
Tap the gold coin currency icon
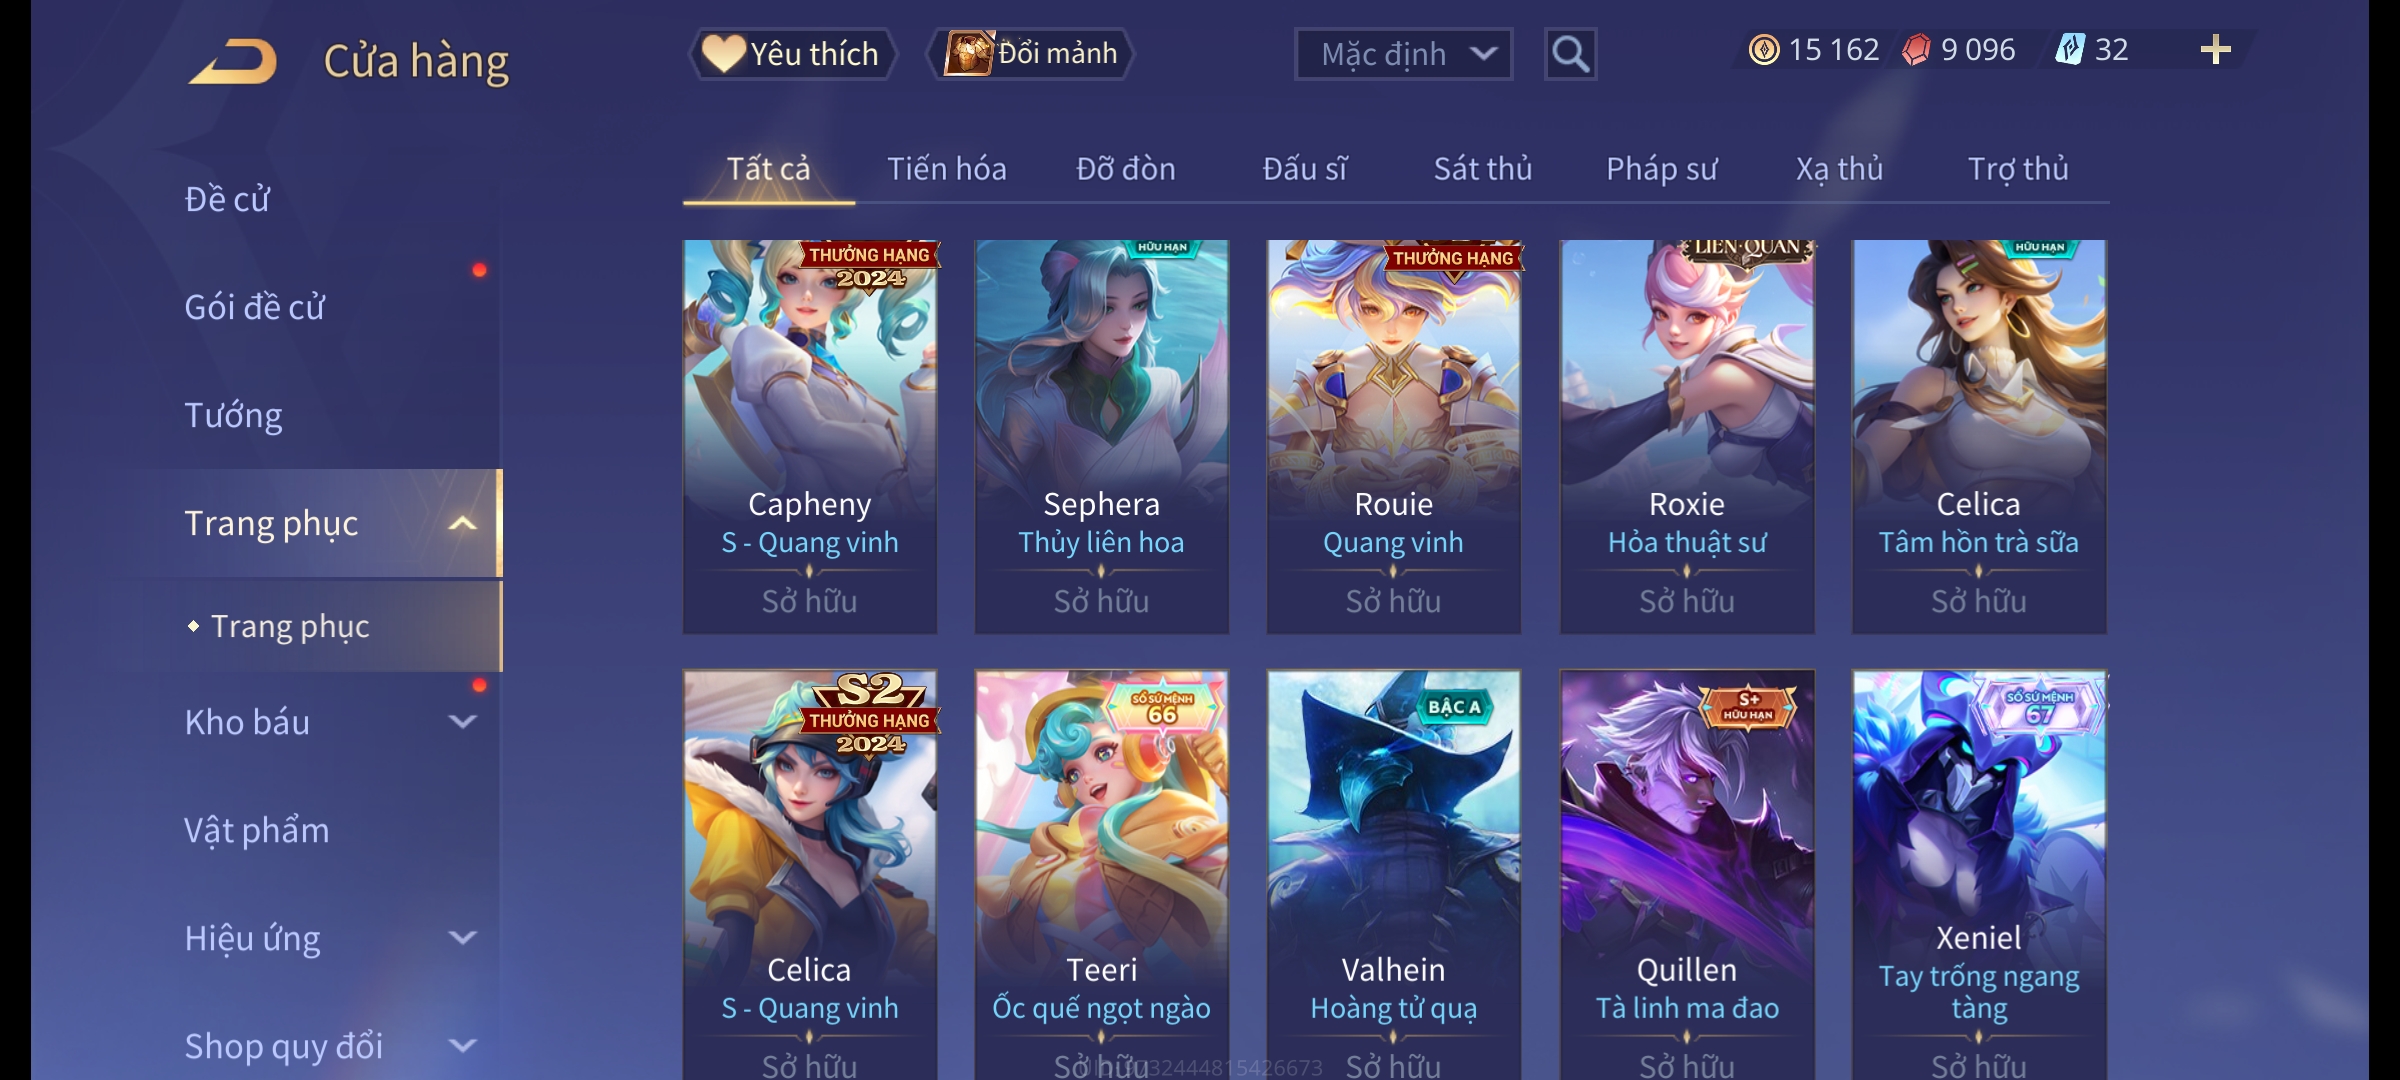pyautogui.click(x=1764, y=50)
